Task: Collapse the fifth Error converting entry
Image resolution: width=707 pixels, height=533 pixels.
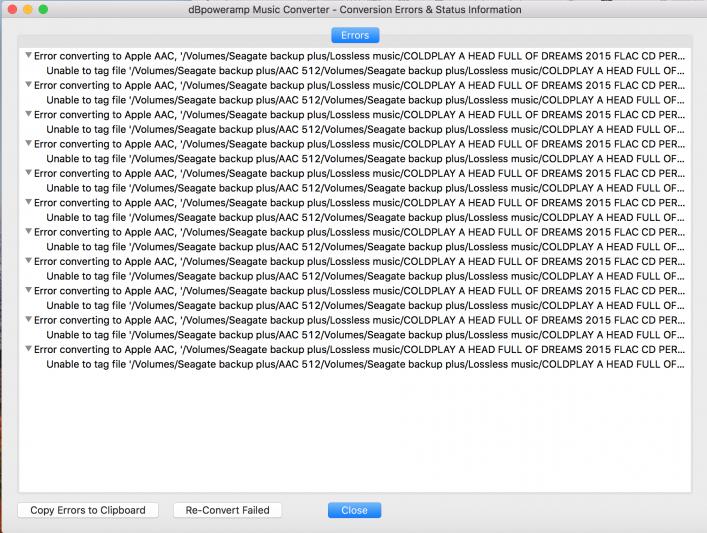Action: pos(28,173)
